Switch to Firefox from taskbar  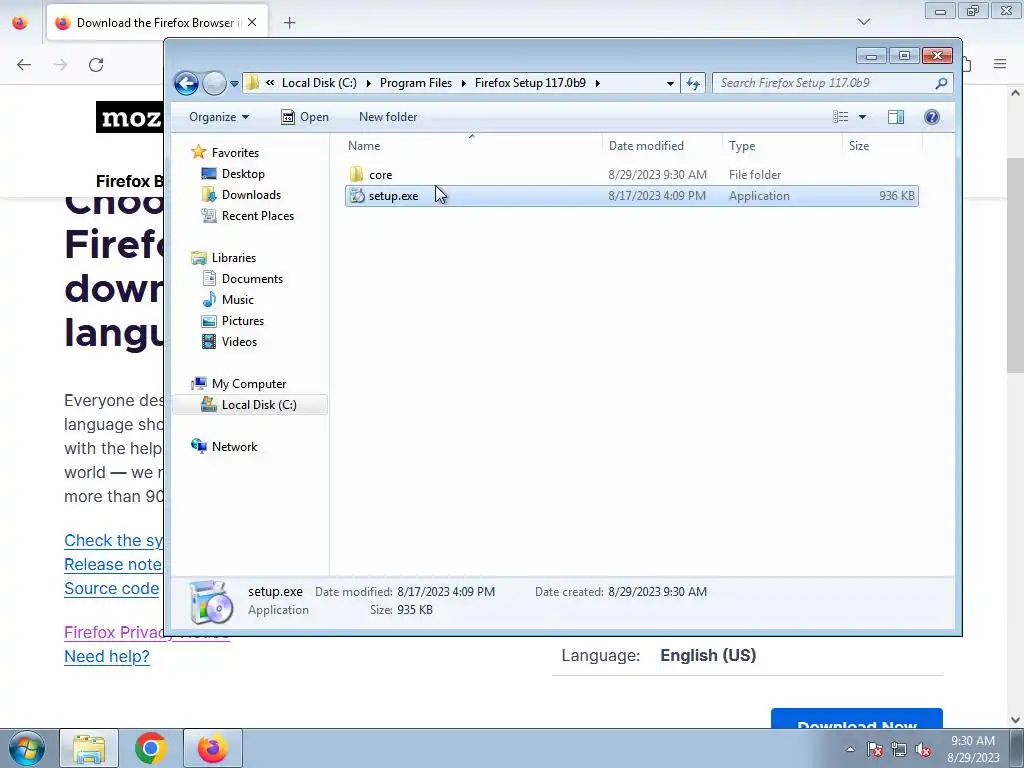coord(213,748)
